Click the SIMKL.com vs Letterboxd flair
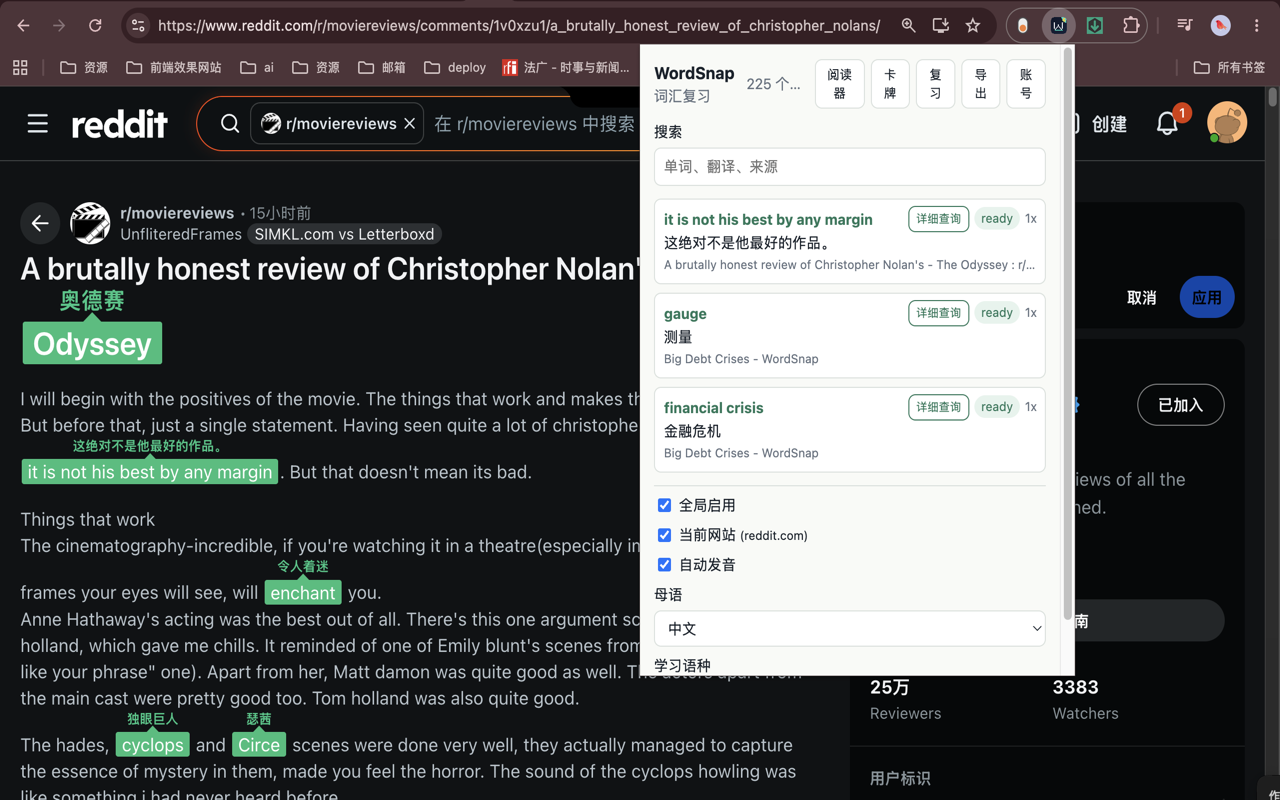This screenshot has width=1280, height=800. (344, 234)
